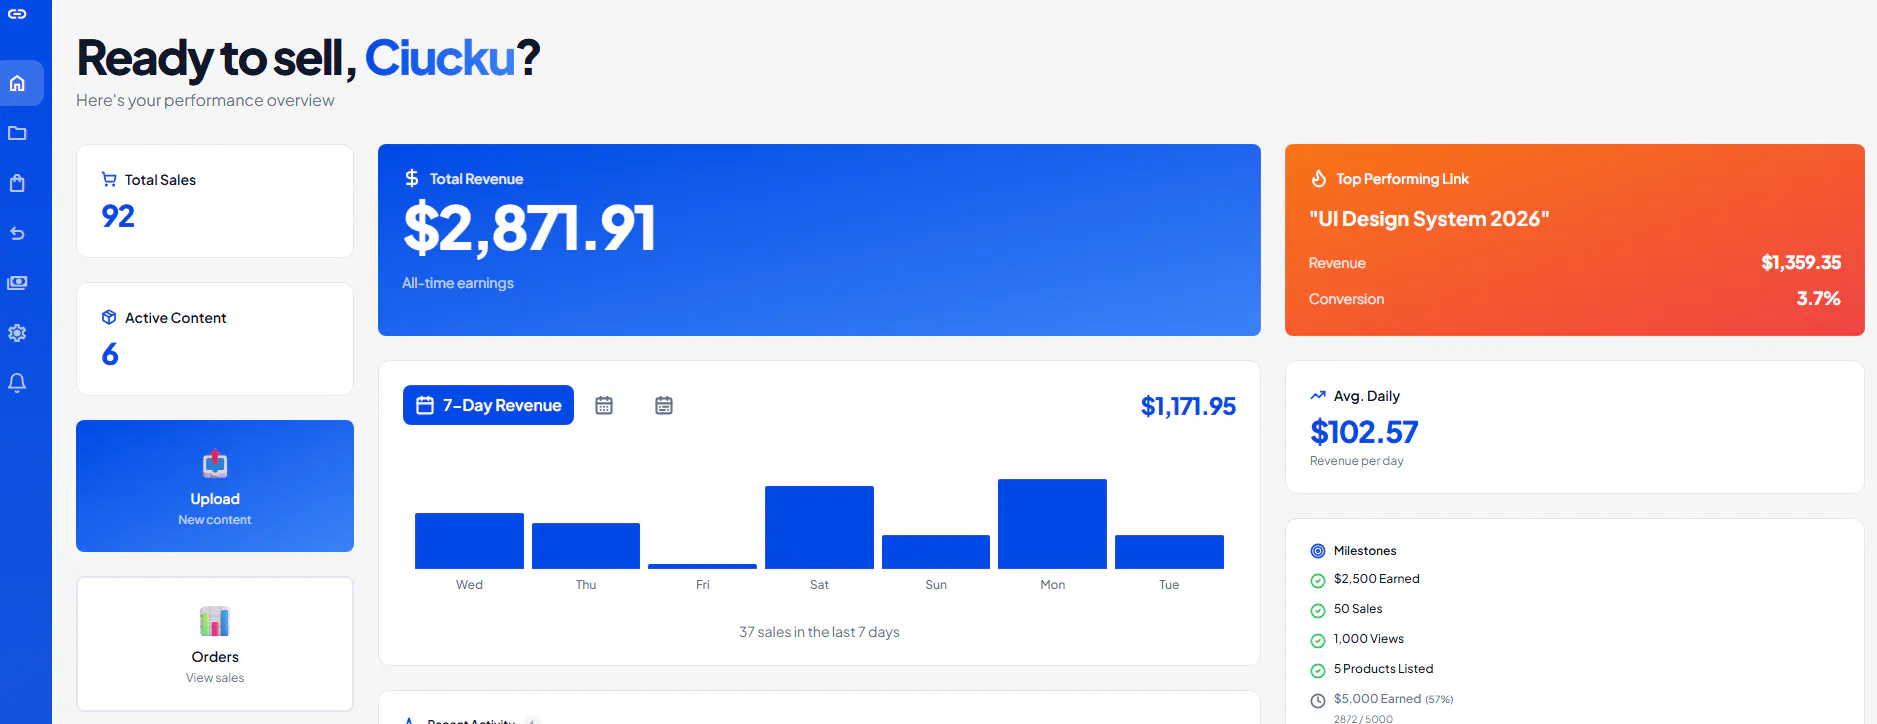Click the cube icon beside Active Content
The height and width of the screenshot is (724, 1877).
pos(109,317)
